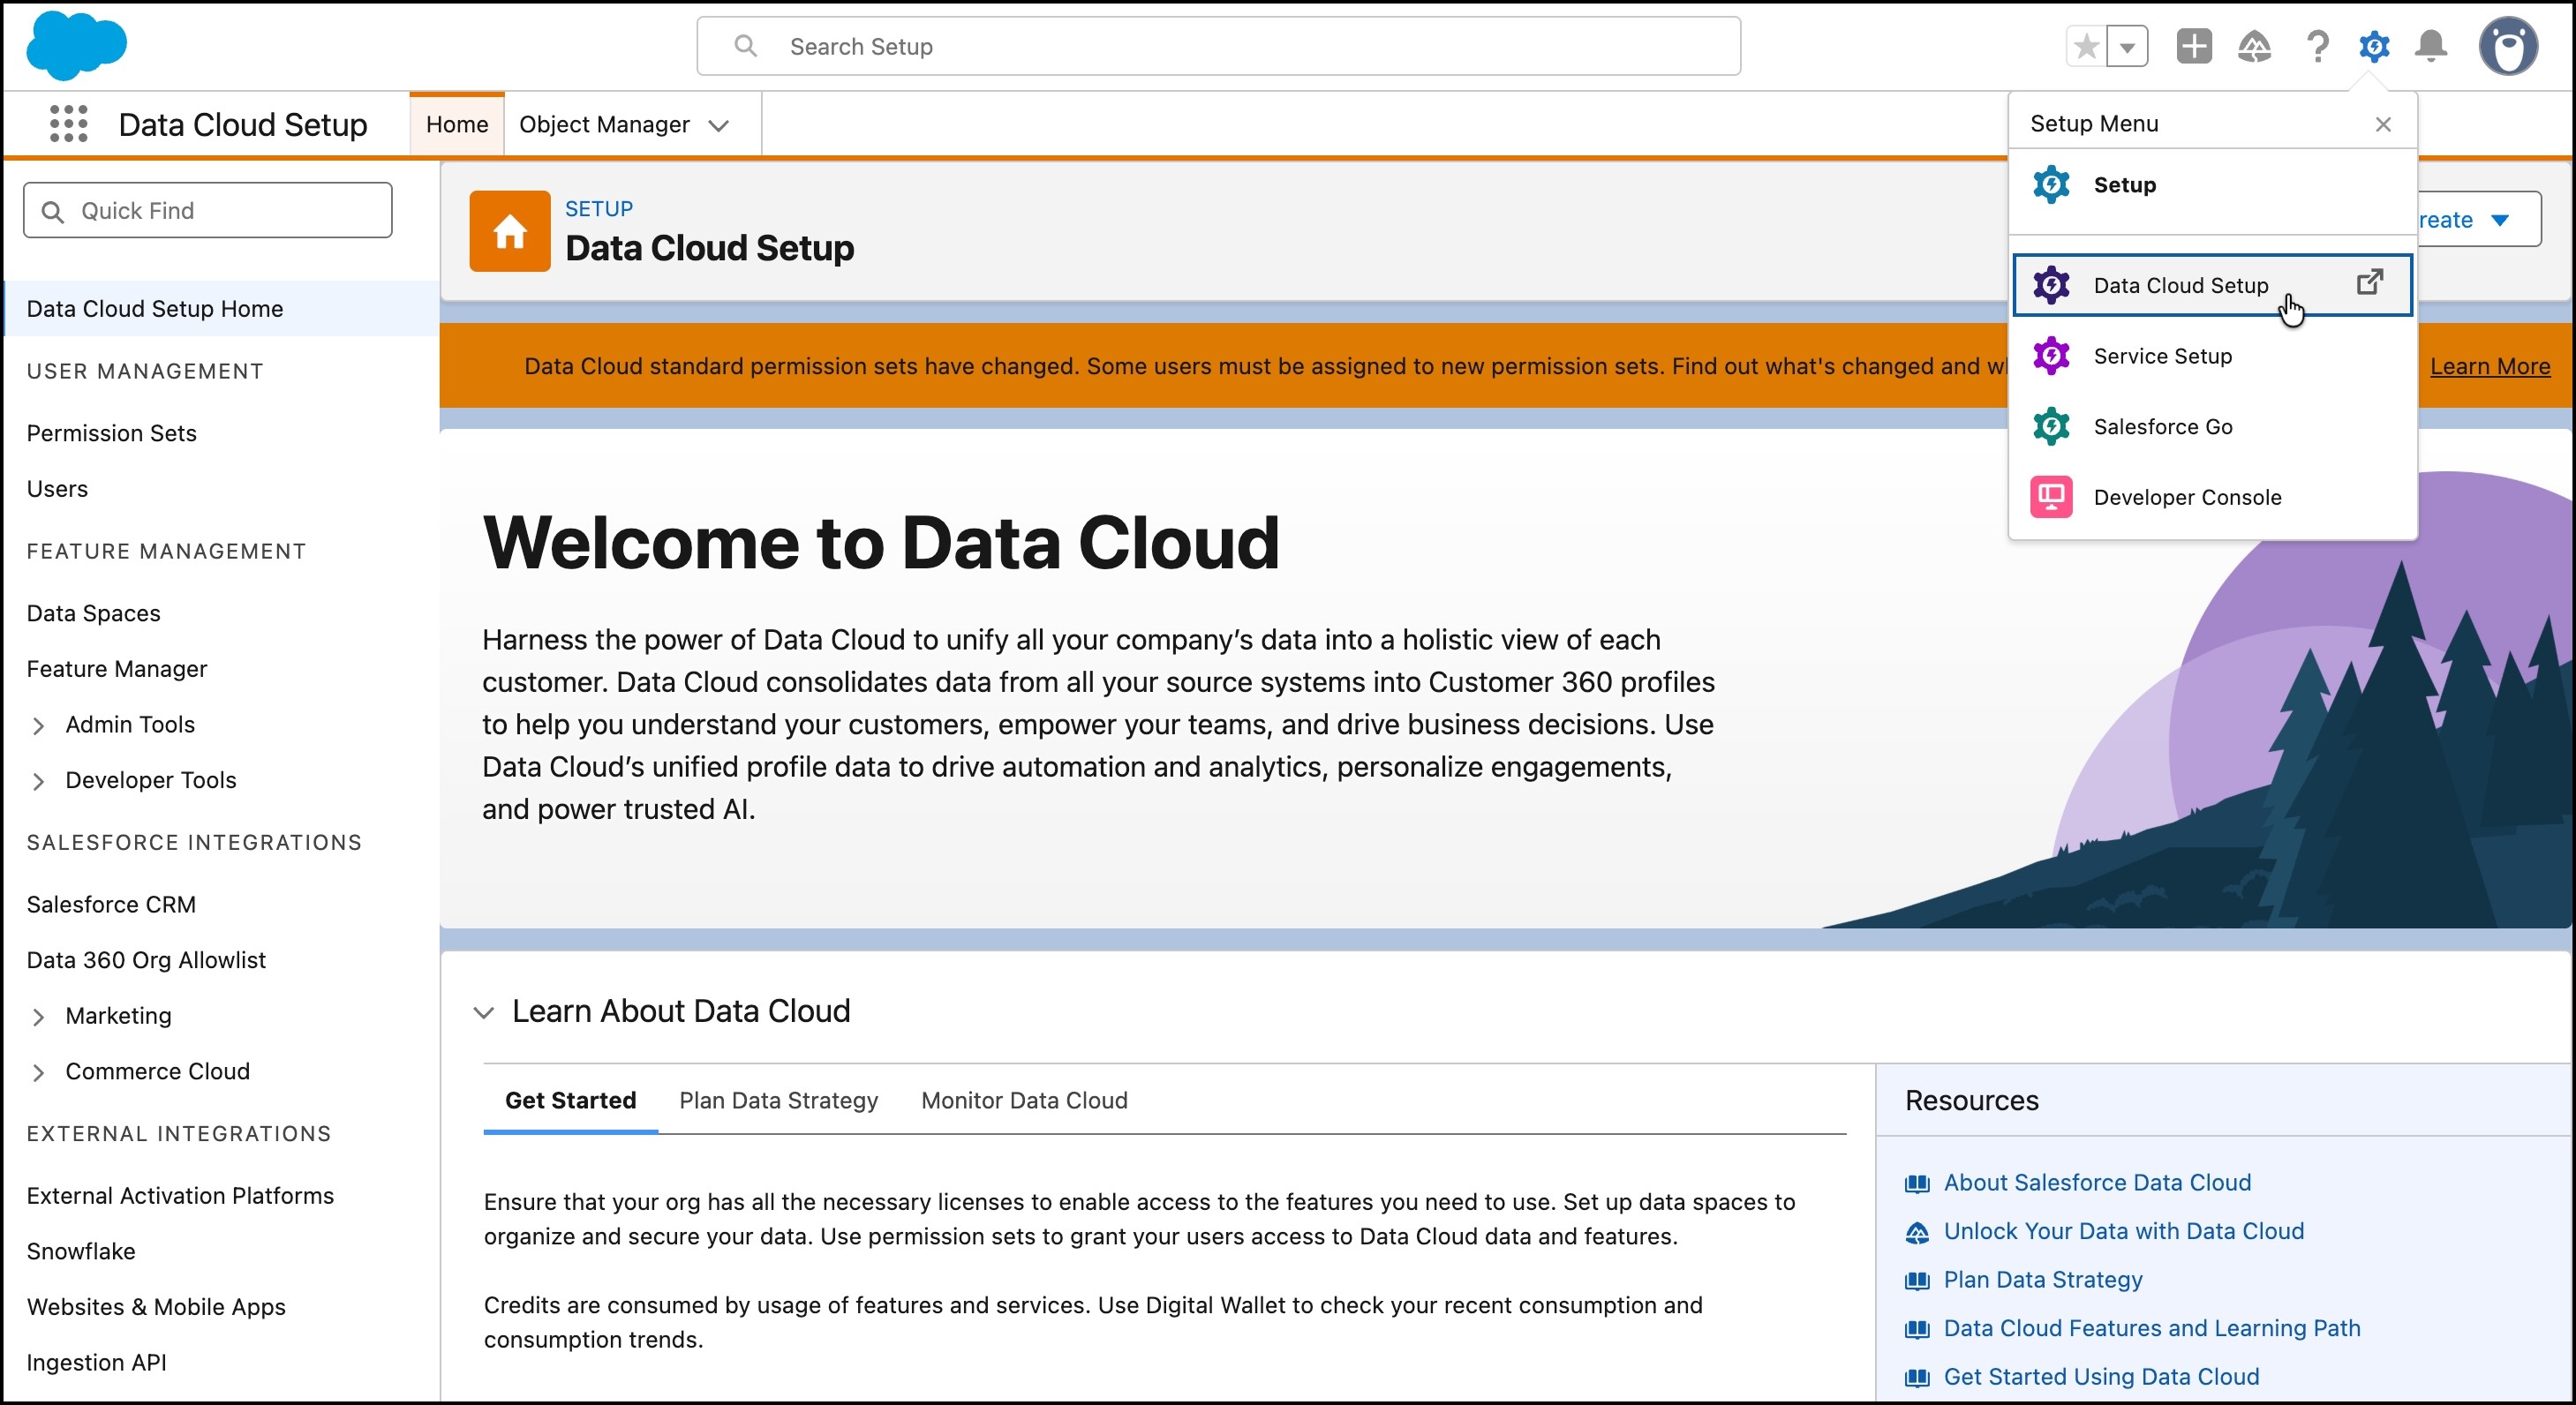Expand the Commerce Cloud tree node

click(38, 1073)
